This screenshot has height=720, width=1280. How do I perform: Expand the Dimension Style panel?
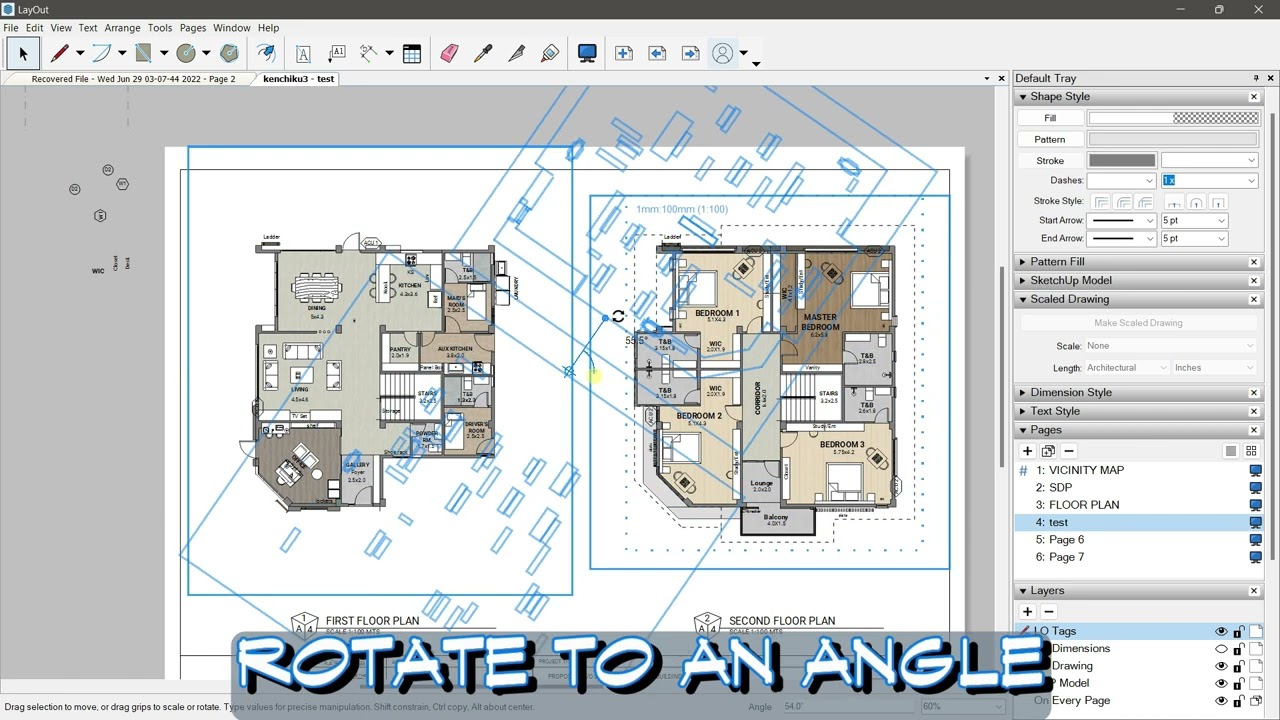1023,393
